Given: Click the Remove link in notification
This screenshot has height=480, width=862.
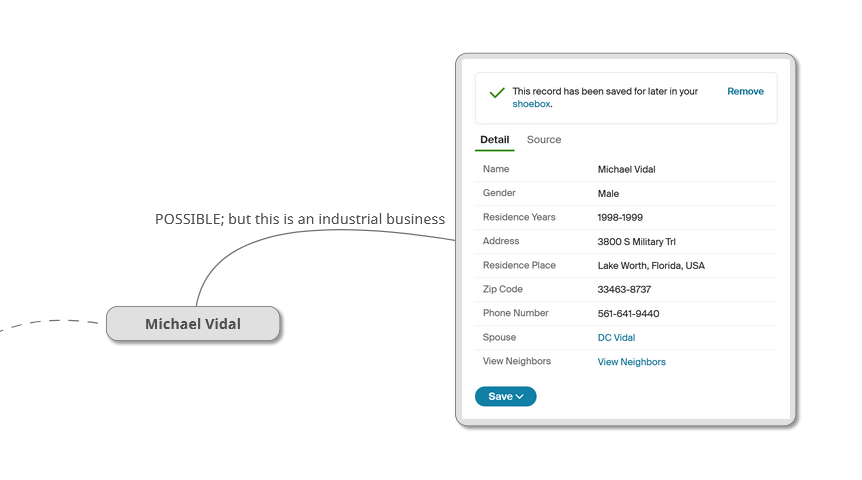Looking at the screenshot, I should 745,91.
